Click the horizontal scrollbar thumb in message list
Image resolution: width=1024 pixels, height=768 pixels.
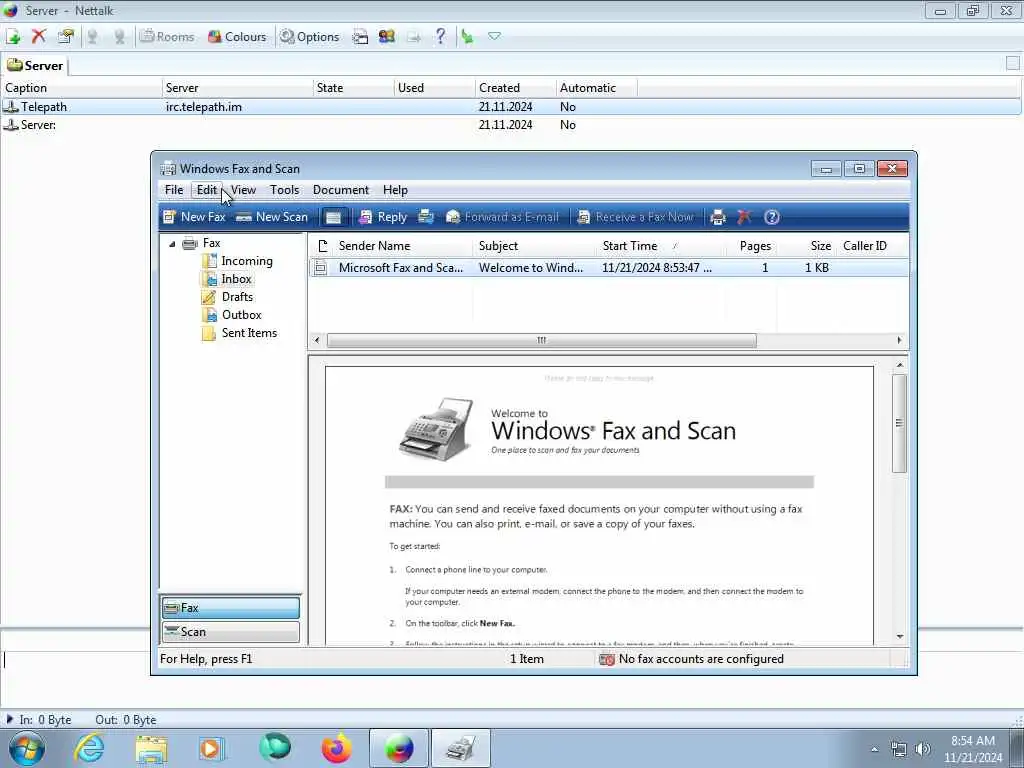pos(541,340)
